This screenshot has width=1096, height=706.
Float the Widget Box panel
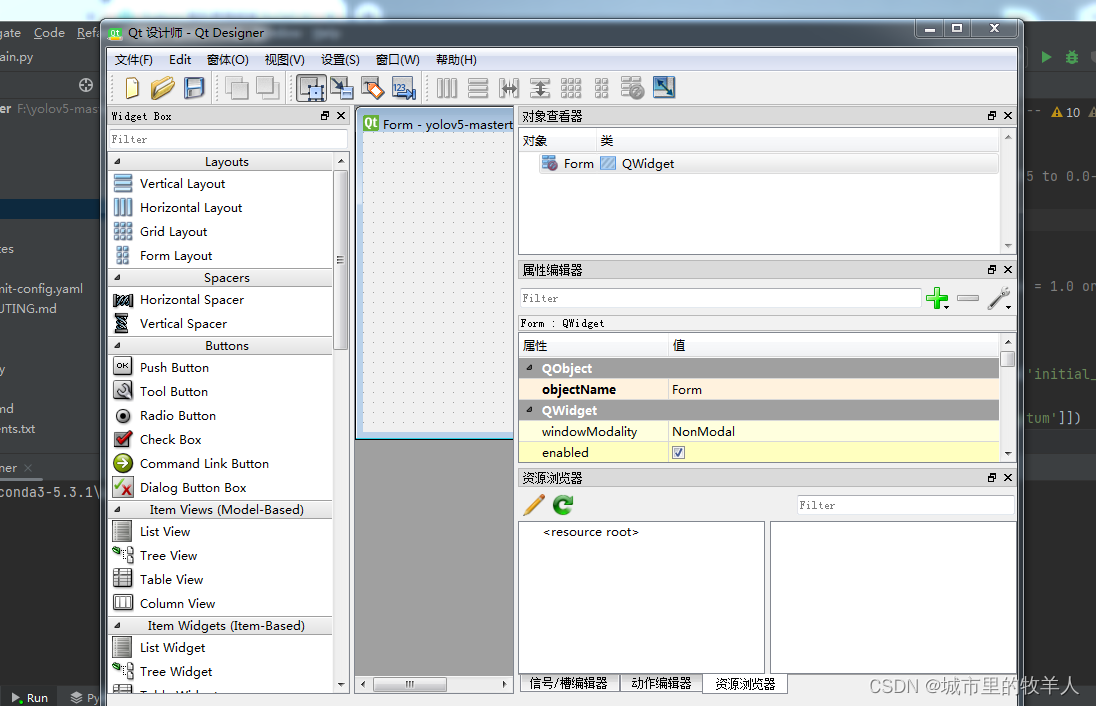[x=325, y=116]
